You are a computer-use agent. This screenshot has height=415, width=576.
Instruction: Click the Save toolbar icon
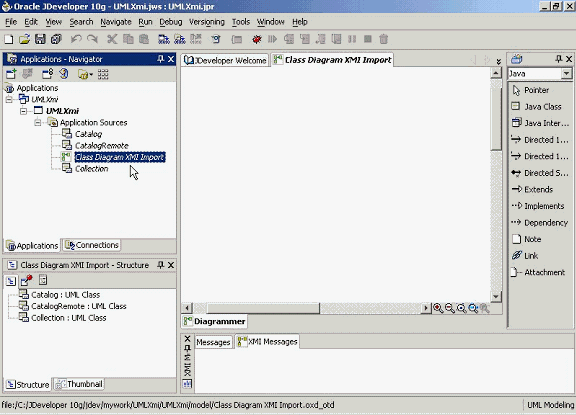(40, 39)
